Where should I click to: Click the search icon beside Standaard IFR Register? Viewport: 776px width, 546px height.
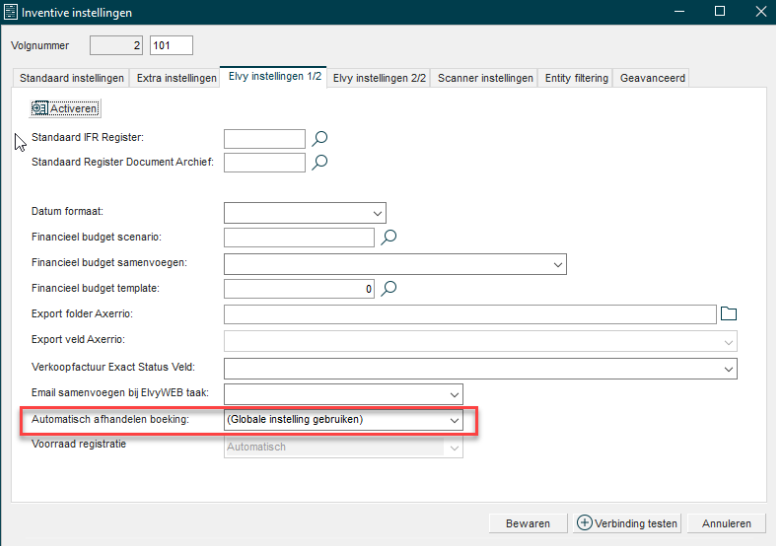(320, 139)
